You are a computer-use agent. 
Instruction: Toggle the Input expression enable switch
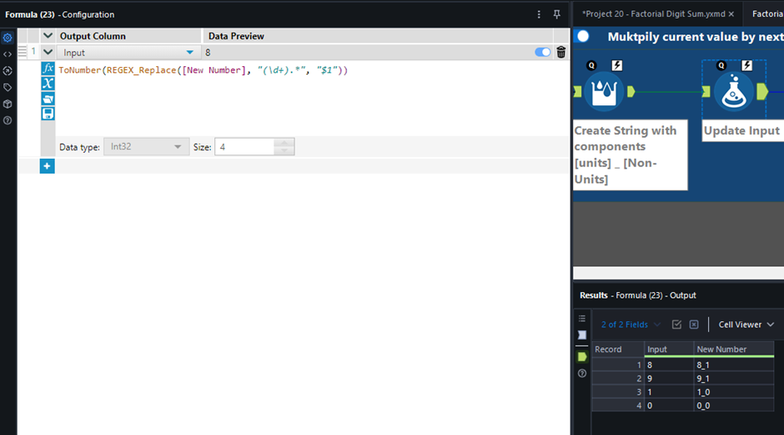(542, 52)
